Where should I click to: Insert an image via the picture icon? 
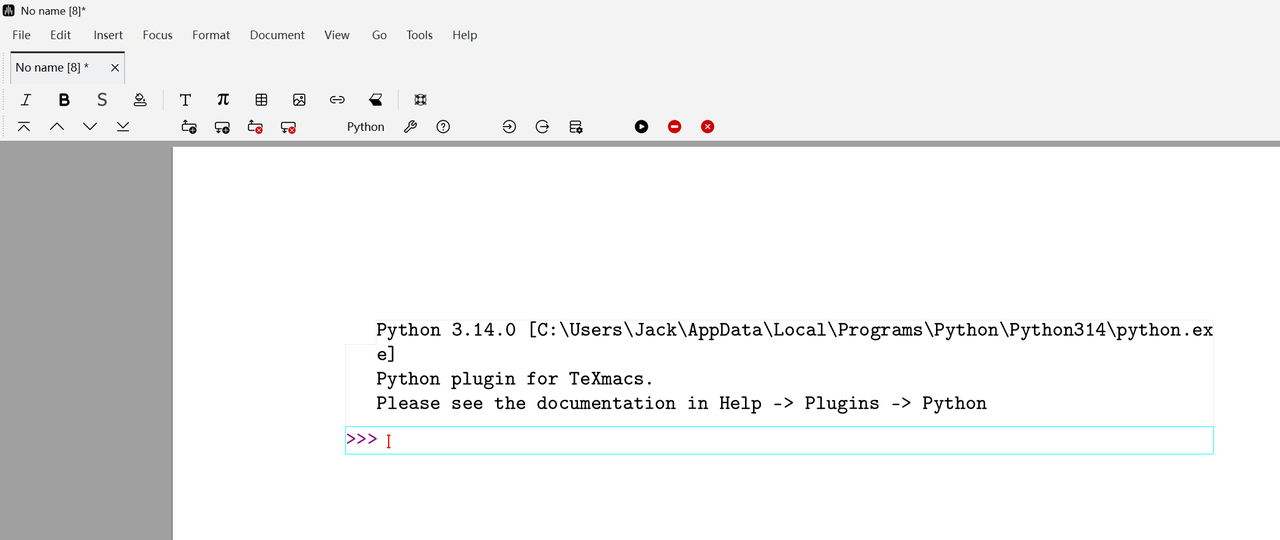coord(299,100)
